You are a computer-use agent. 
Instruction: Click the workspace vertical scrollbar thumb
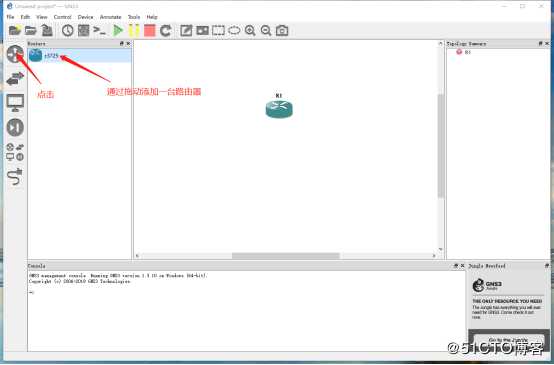pos(441,146)
